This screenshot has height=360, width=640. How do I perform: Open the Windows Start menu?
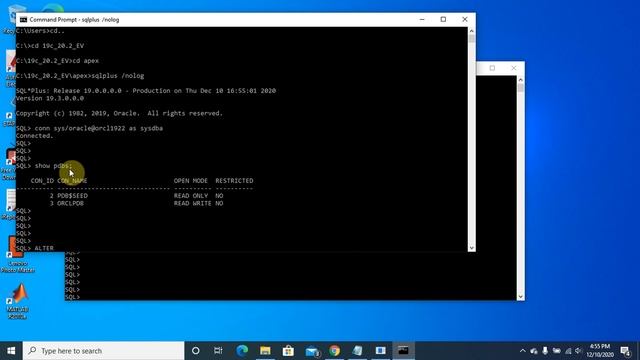[x=11, y=351]
